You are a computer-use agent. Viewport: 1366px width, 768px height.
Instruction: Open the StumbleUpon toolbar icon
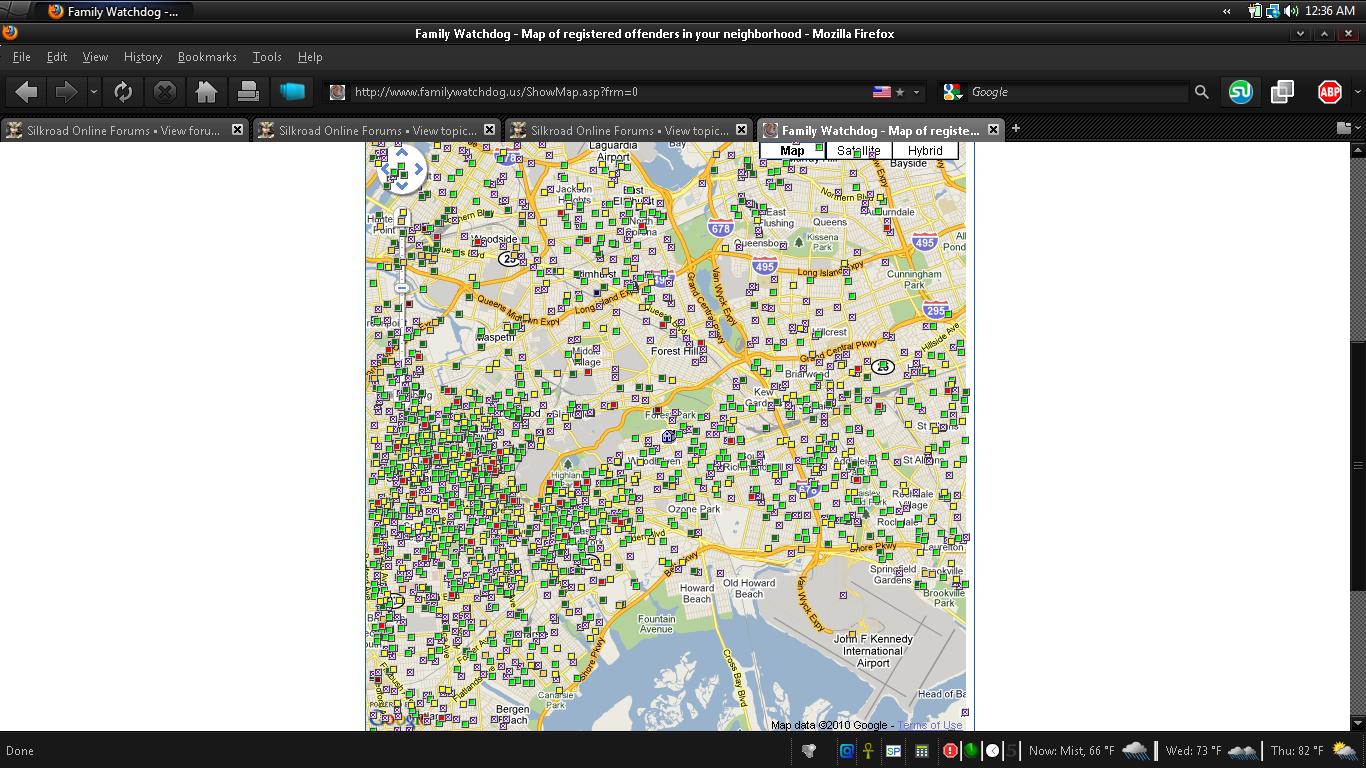[1240, 92]
